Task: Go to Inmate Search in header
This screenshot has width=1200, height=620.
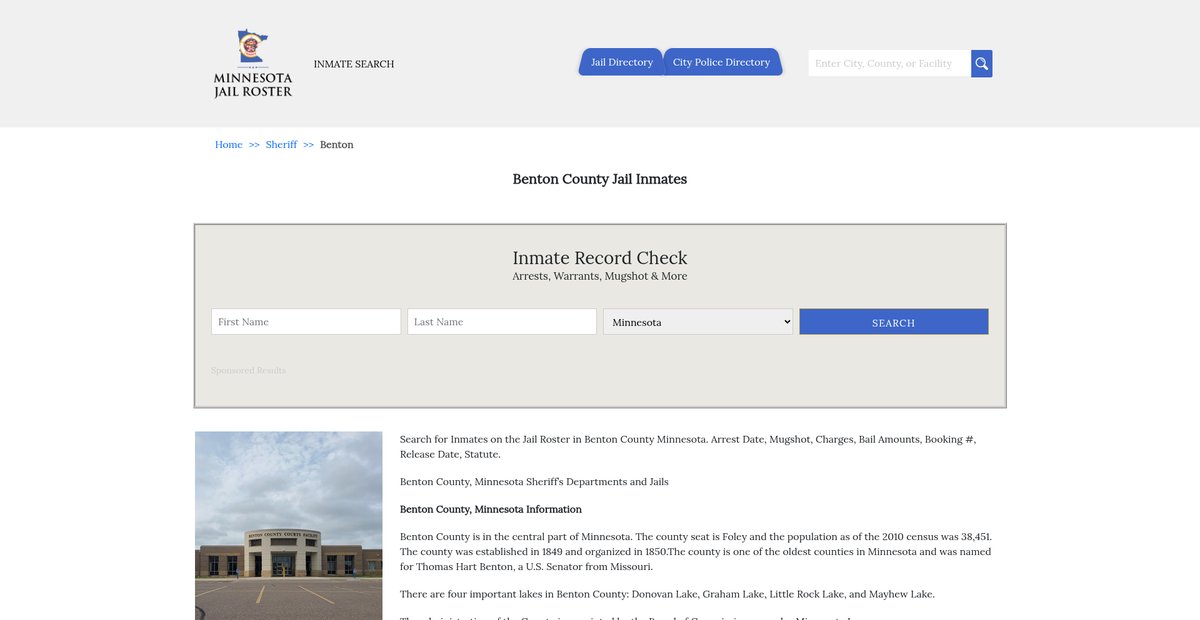Action: point(354,64)
